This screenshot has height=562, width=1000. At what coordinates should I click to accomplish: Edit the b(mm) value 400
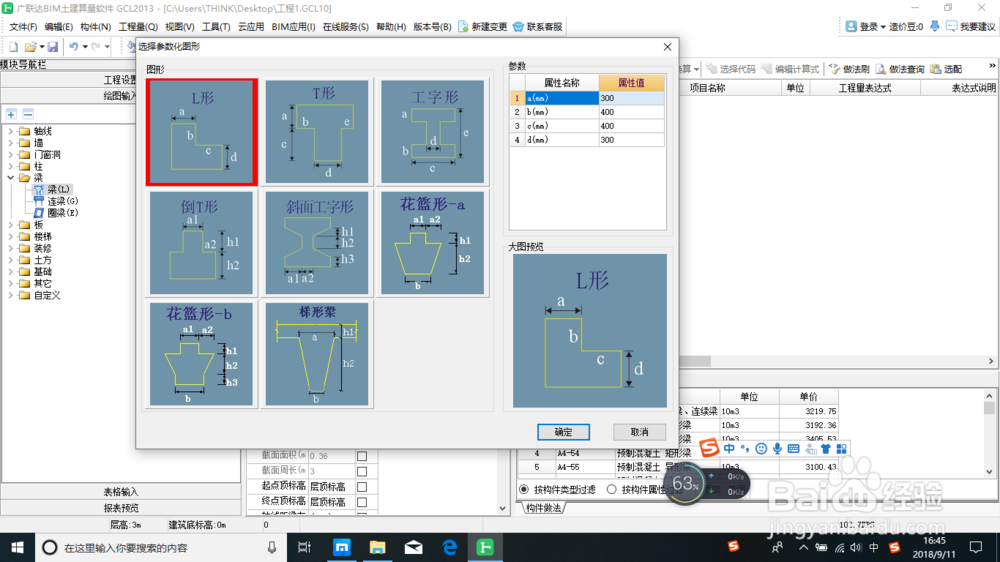point(631,112)
